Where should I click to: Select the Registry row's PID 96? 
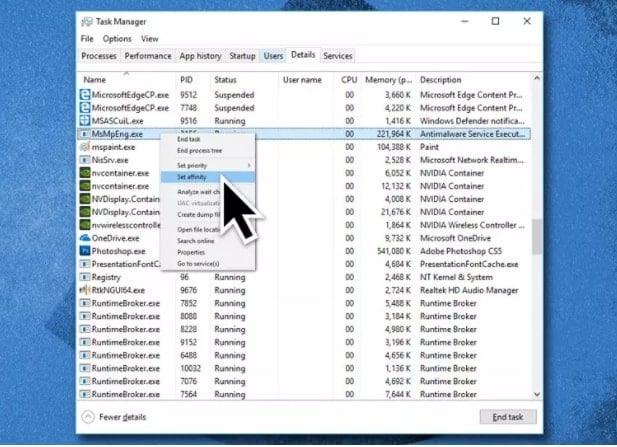(x=185, y=277)
